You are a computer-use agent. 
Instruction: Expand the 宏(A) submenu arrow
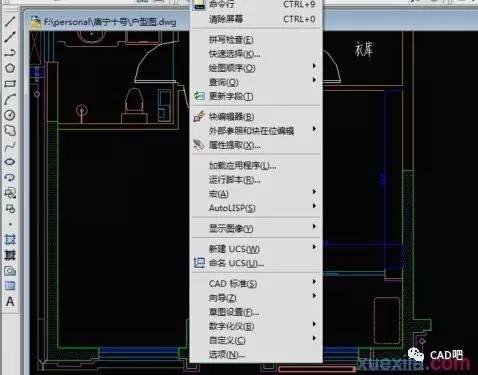314,192
